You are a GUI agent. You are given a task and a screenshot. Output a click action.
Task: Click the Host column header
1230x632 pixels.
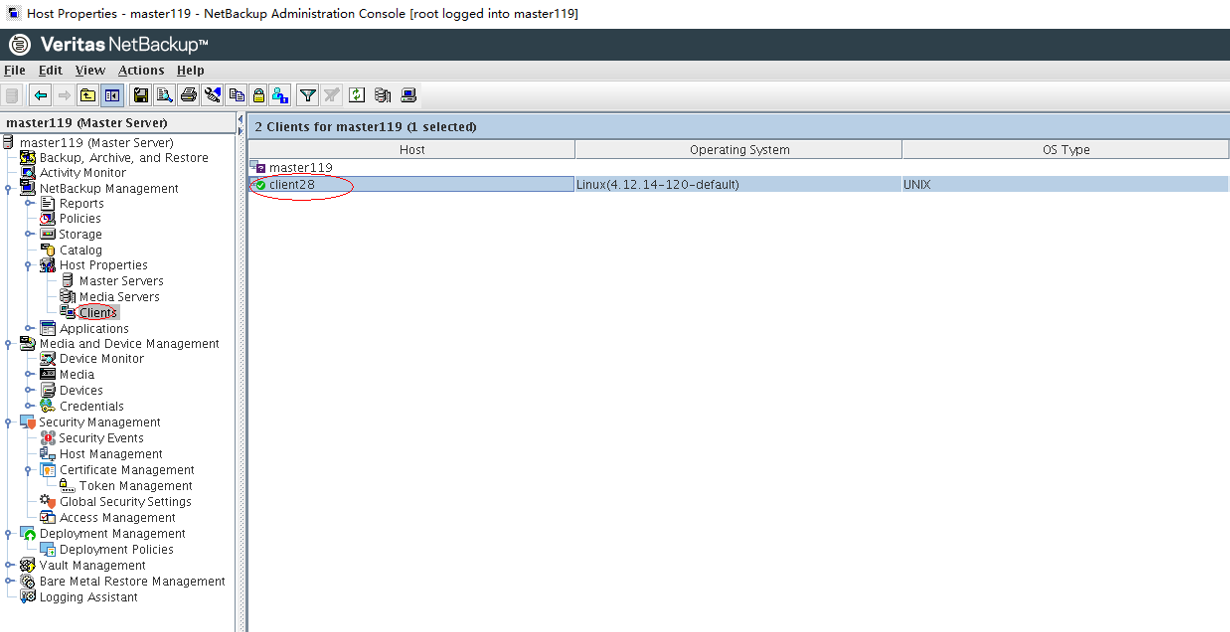[411, 150]
